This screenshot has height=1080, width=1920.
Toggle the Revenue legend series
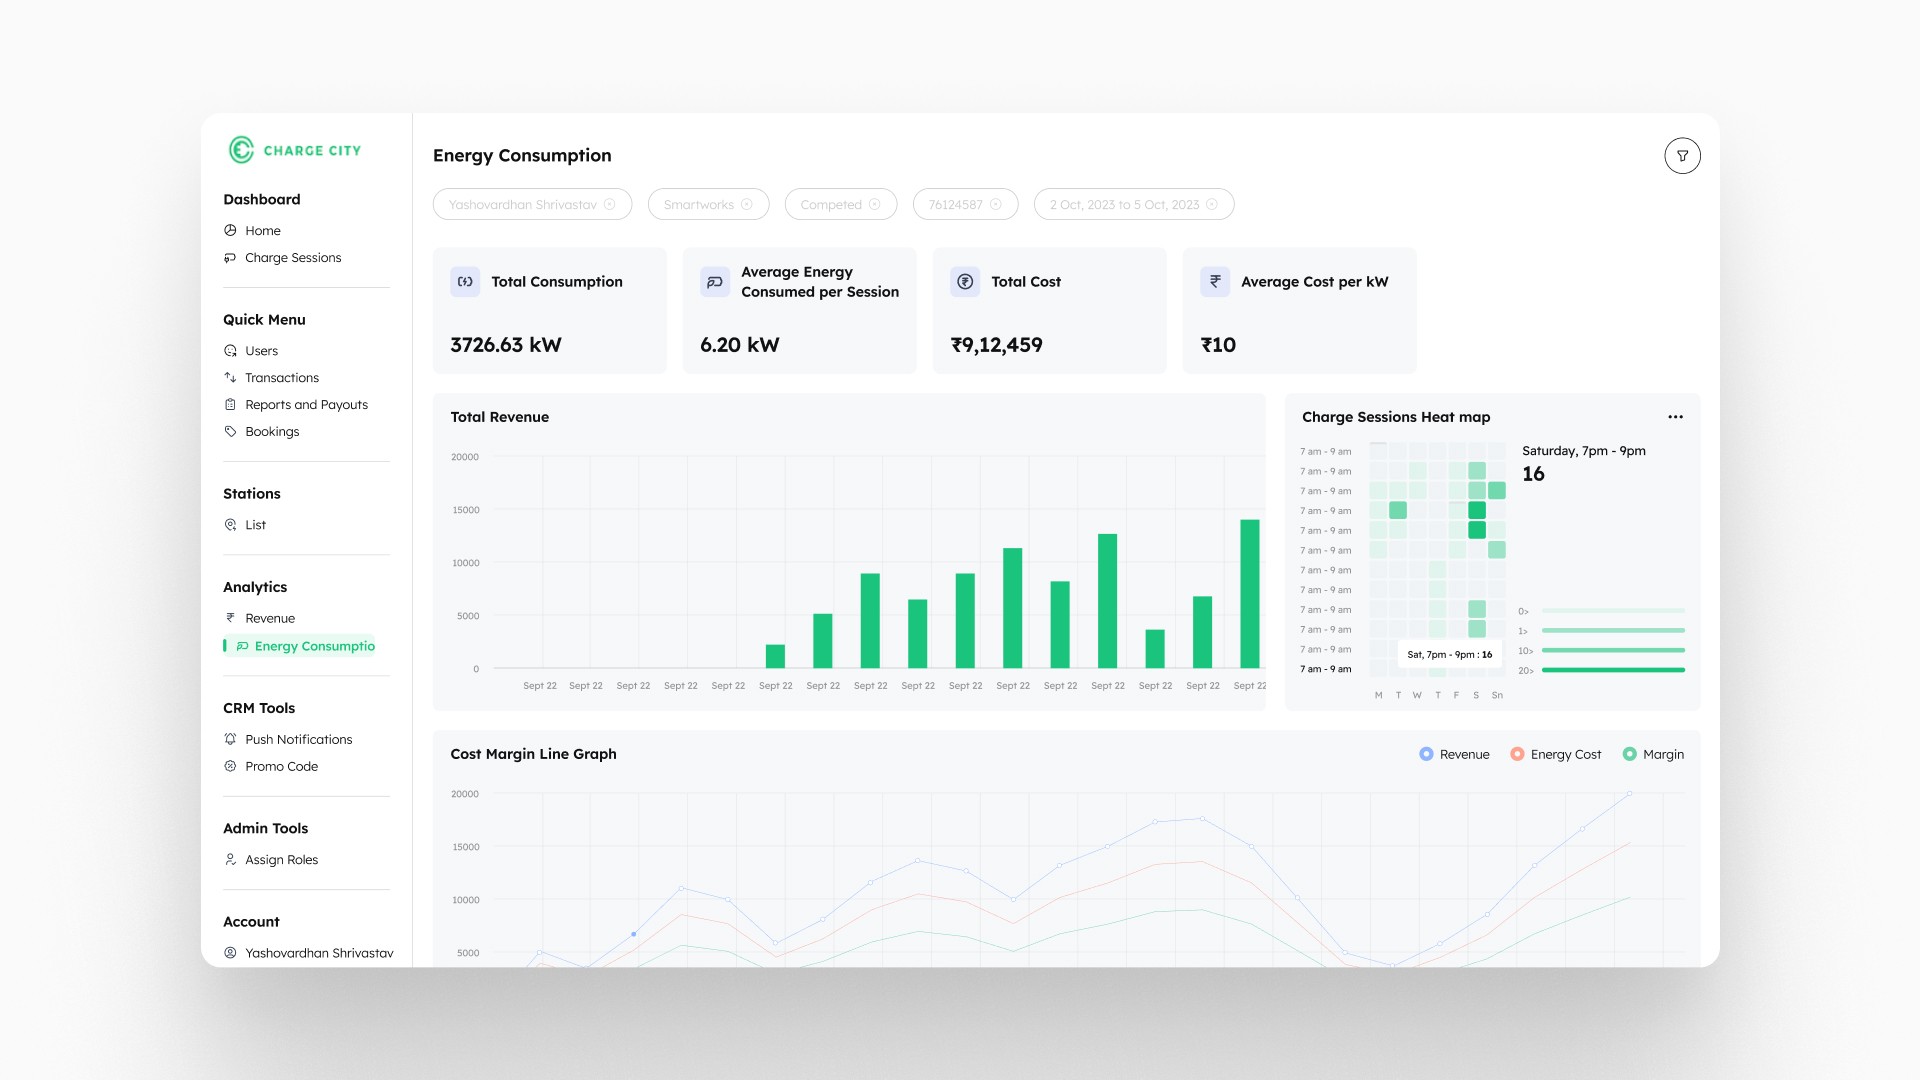(1454, 754)
